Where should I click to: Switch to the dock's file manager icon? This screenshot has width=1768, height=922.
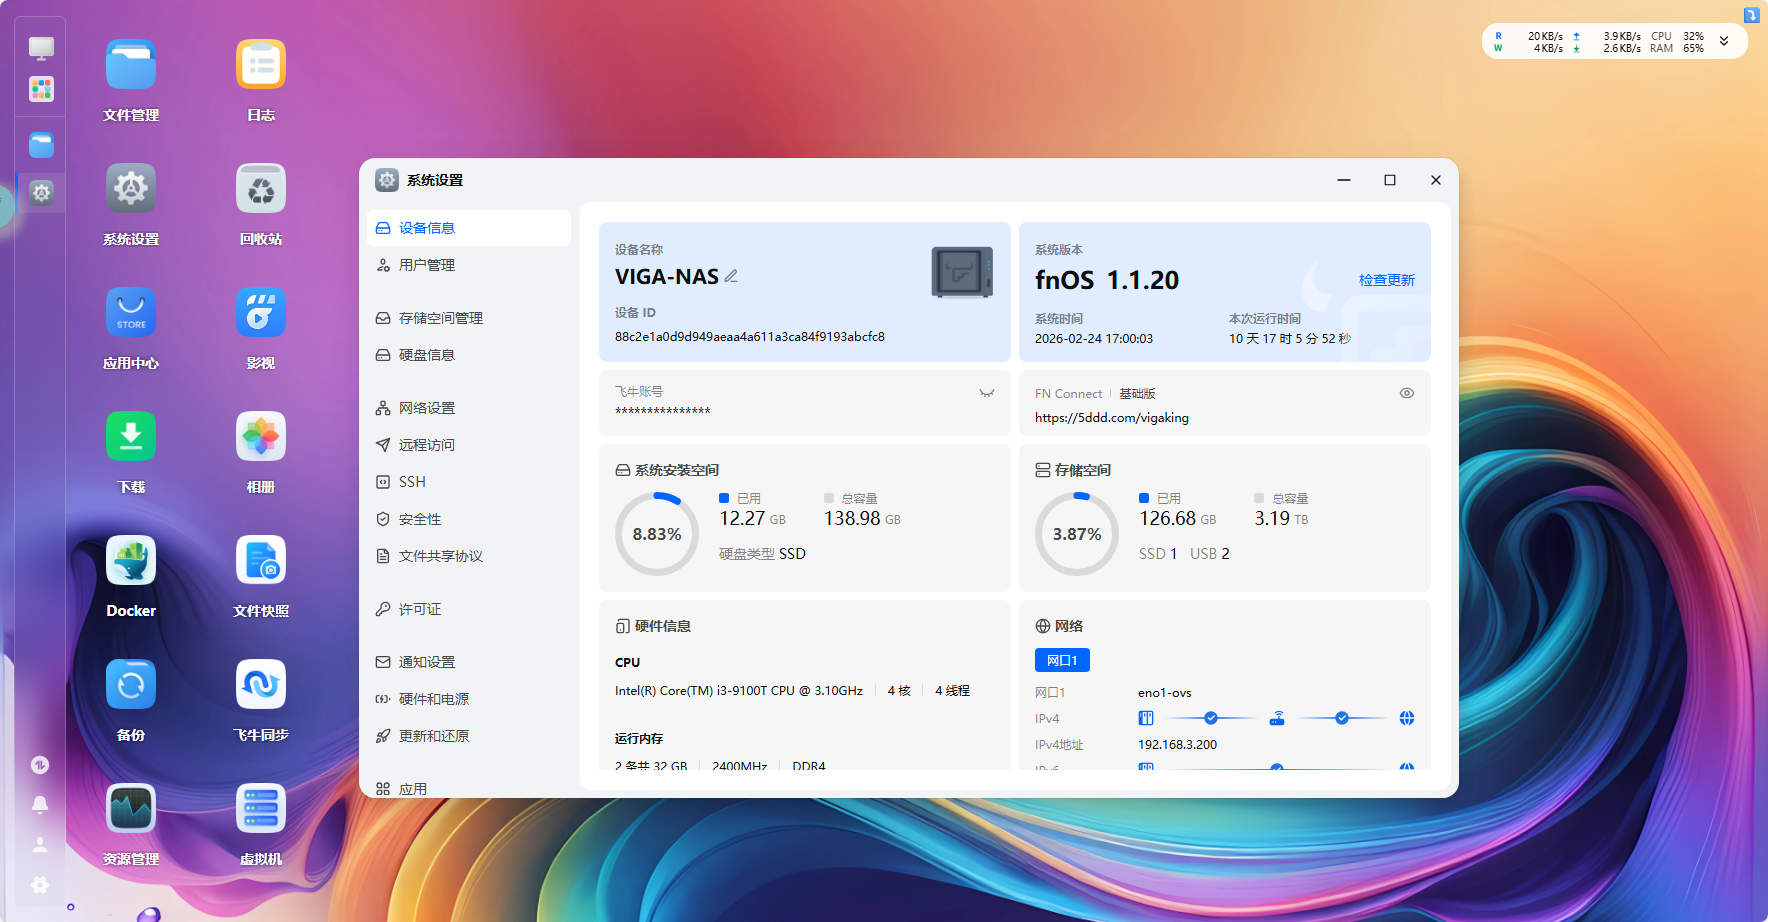(x=41, y=145)
